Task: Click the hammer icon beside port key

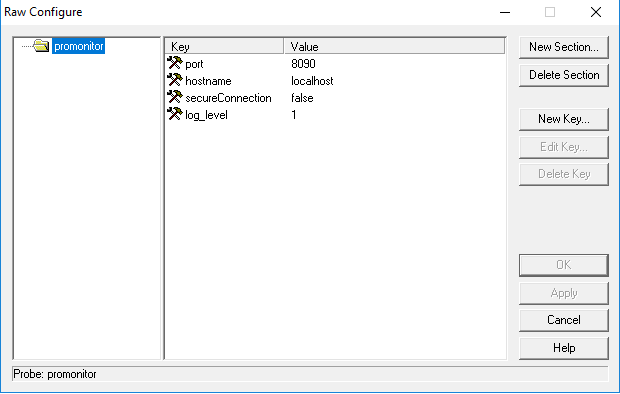Action: click(175, 63)
